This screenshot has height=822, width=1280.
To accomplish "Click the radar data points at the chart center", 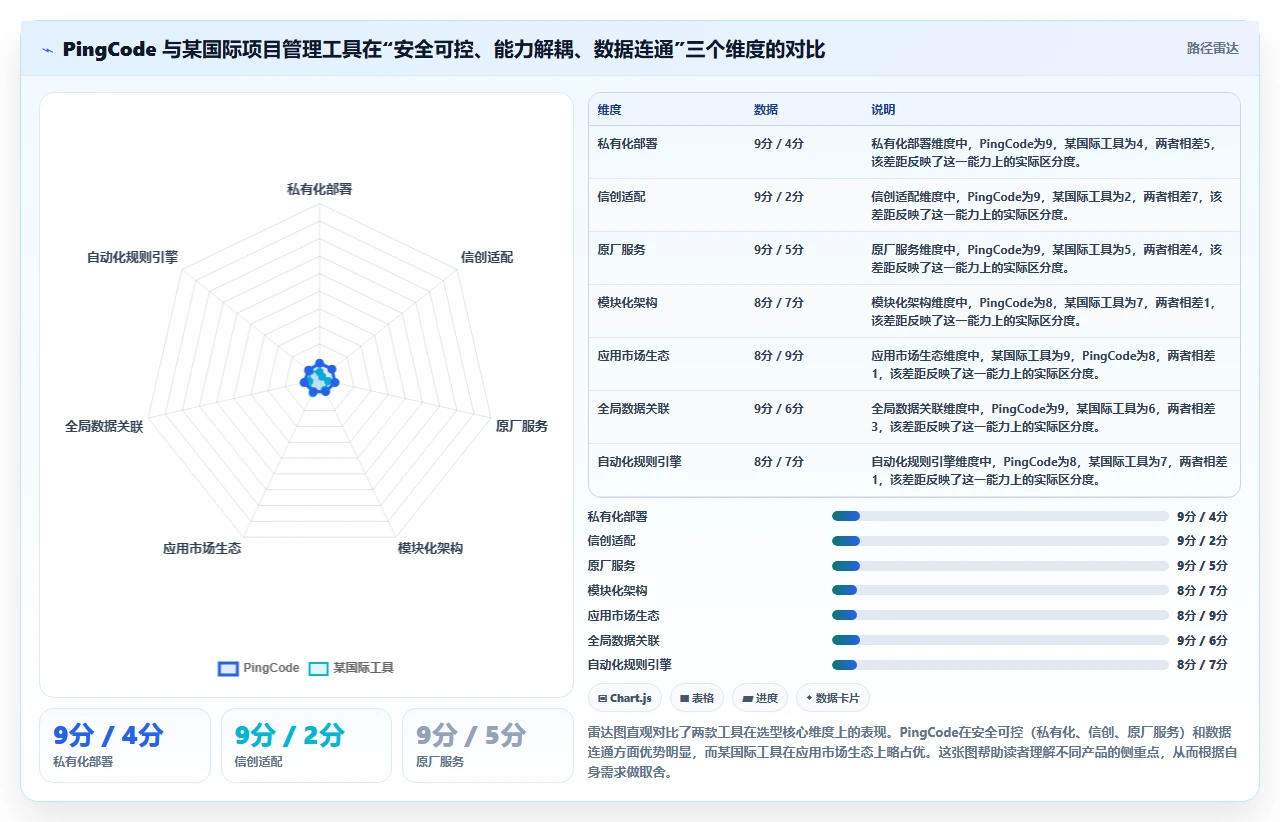I will point(319,378).
